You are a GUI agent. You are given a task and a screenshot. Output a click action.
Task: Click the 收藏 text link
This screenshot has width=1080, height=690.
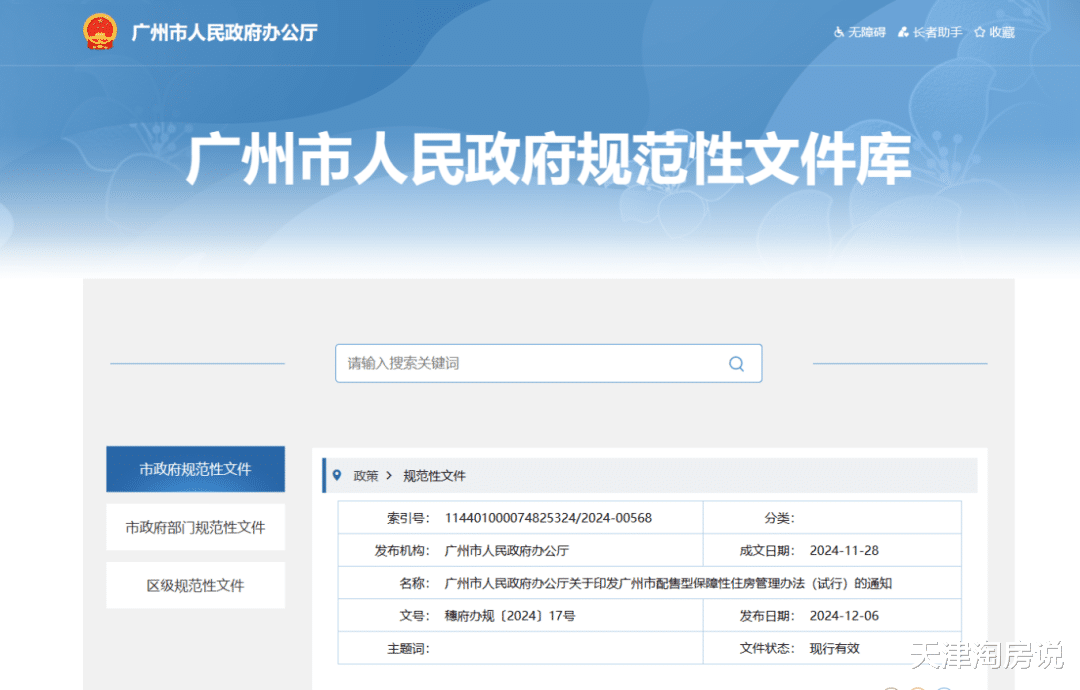[1002, 32]
